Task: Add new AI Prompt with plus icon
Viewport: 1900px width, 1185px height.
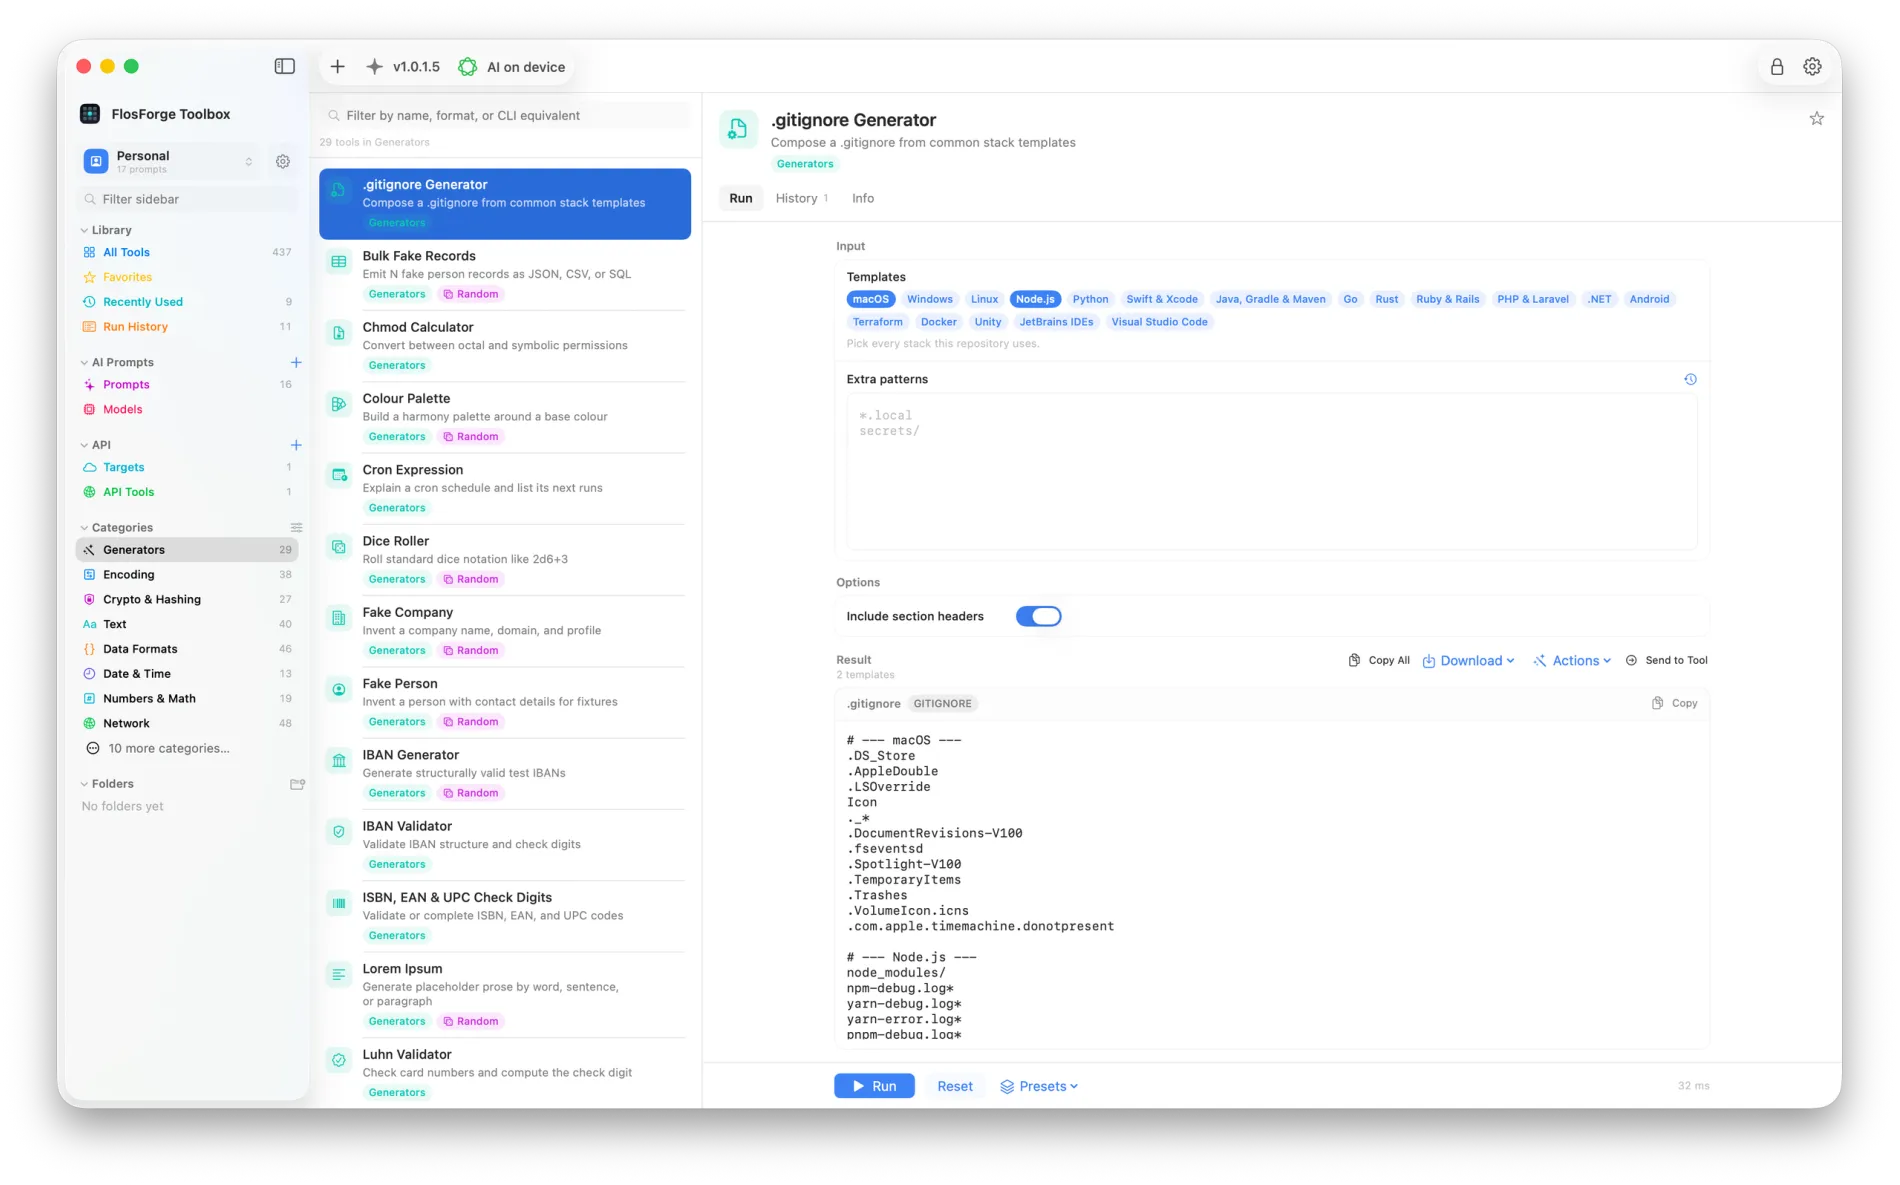Action: [x=296, y=362]
